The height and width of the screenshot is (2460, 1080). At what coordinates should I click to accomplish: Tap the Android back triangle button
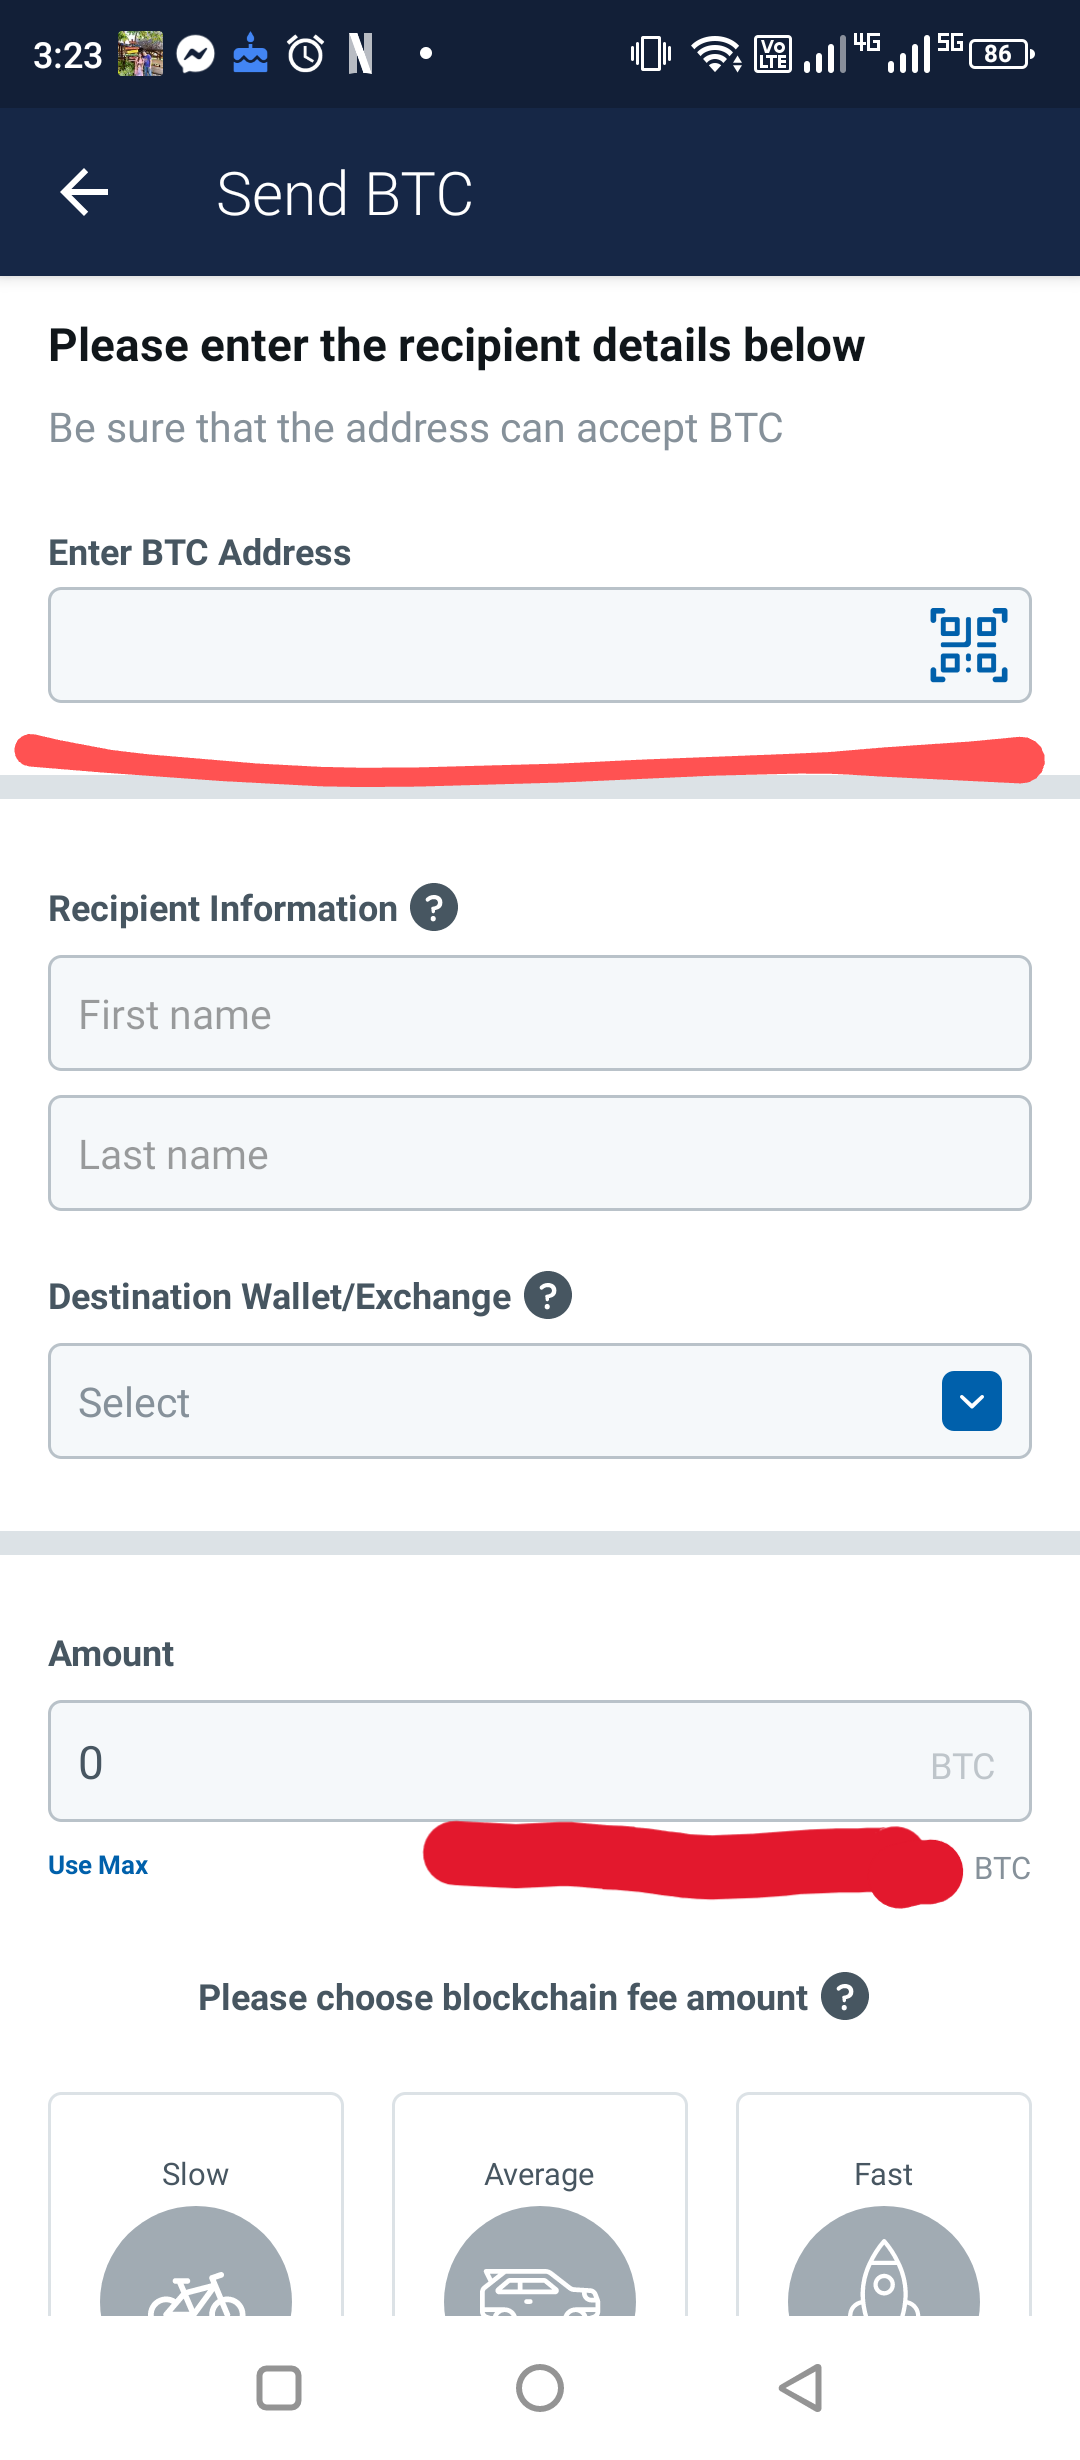[x=801, y=2389]
